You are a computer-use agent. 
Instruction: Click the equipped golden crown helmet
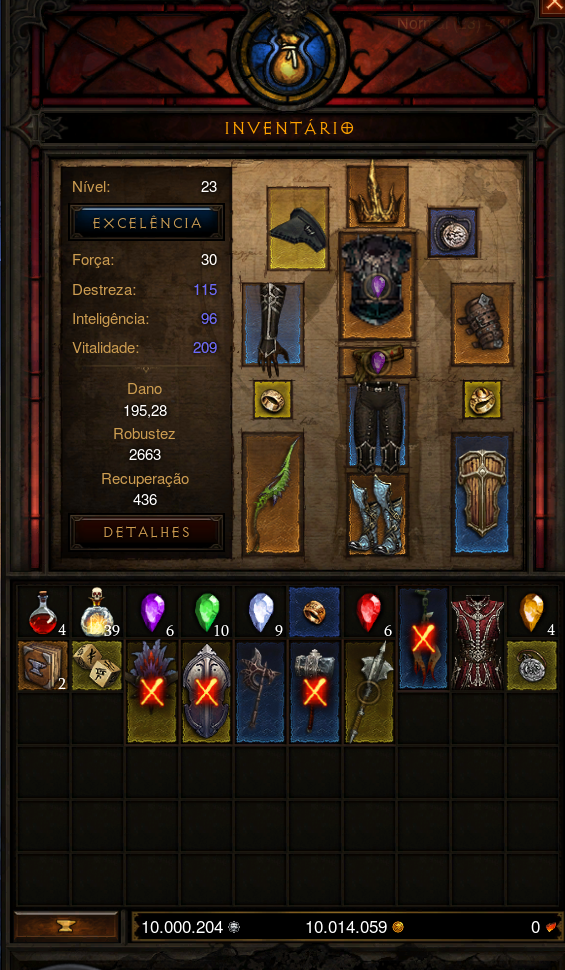pyautogui.click(x=377, y=196)
